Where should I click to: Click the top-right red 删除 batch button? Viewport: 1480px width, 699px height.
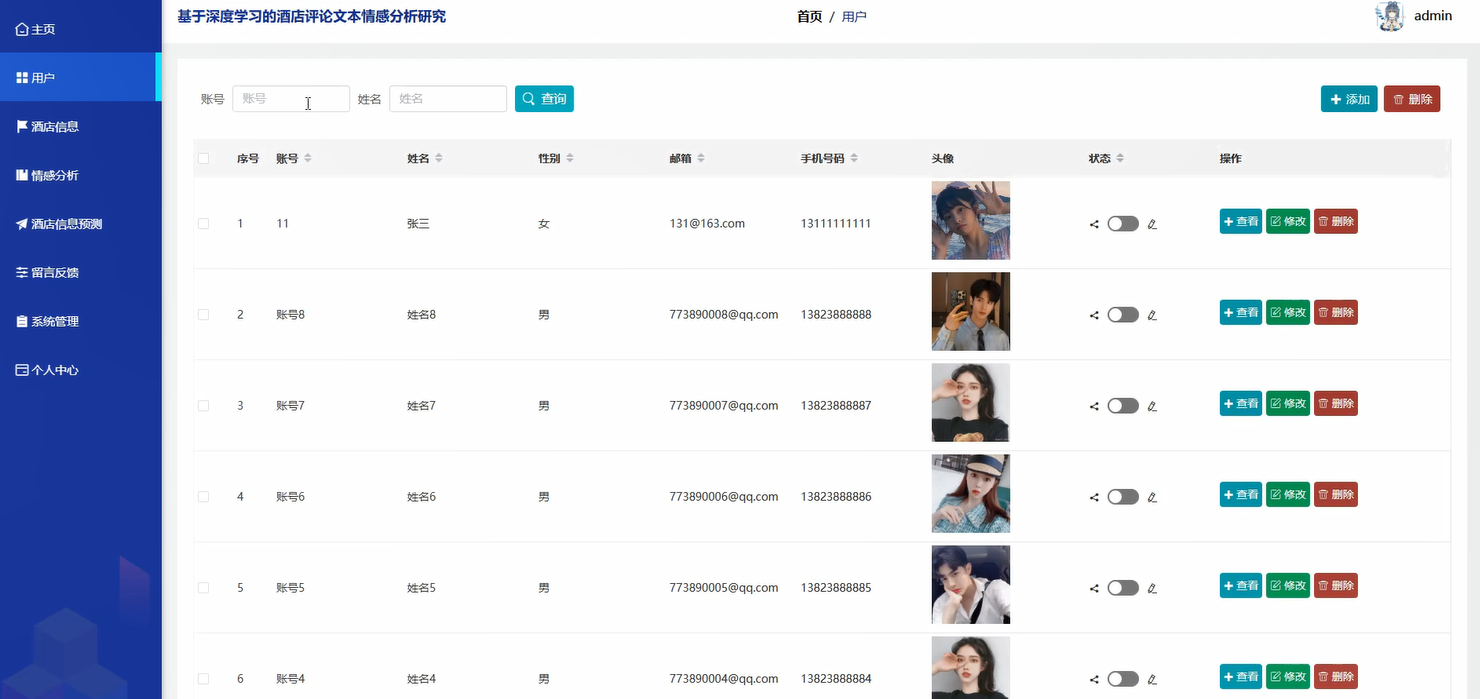coord(1412,99)
